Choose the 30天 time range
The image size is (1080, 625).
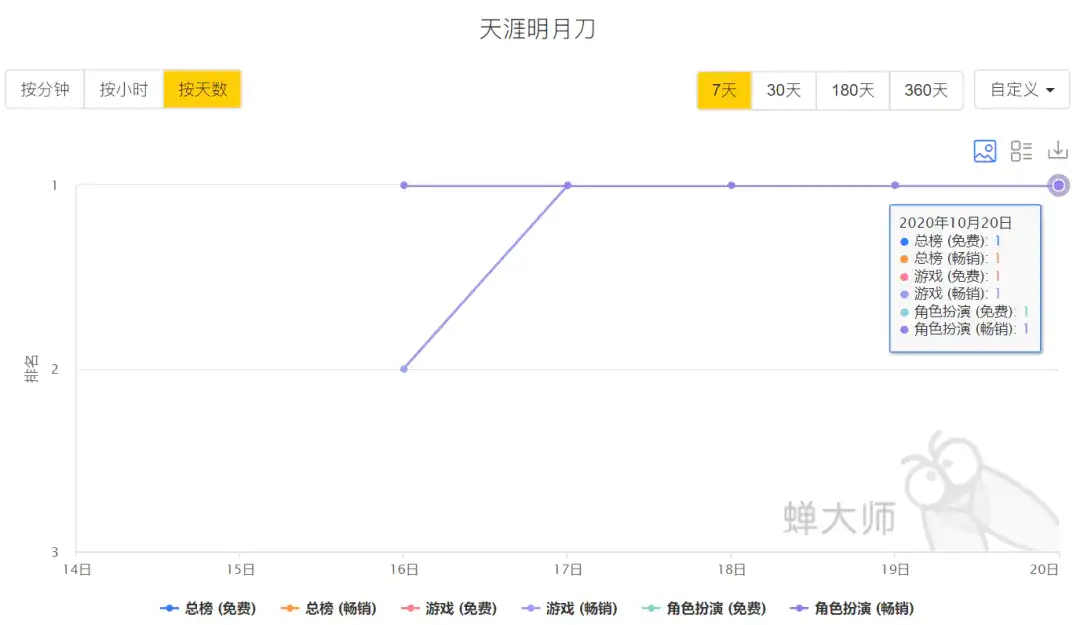[x=784, y=90]
